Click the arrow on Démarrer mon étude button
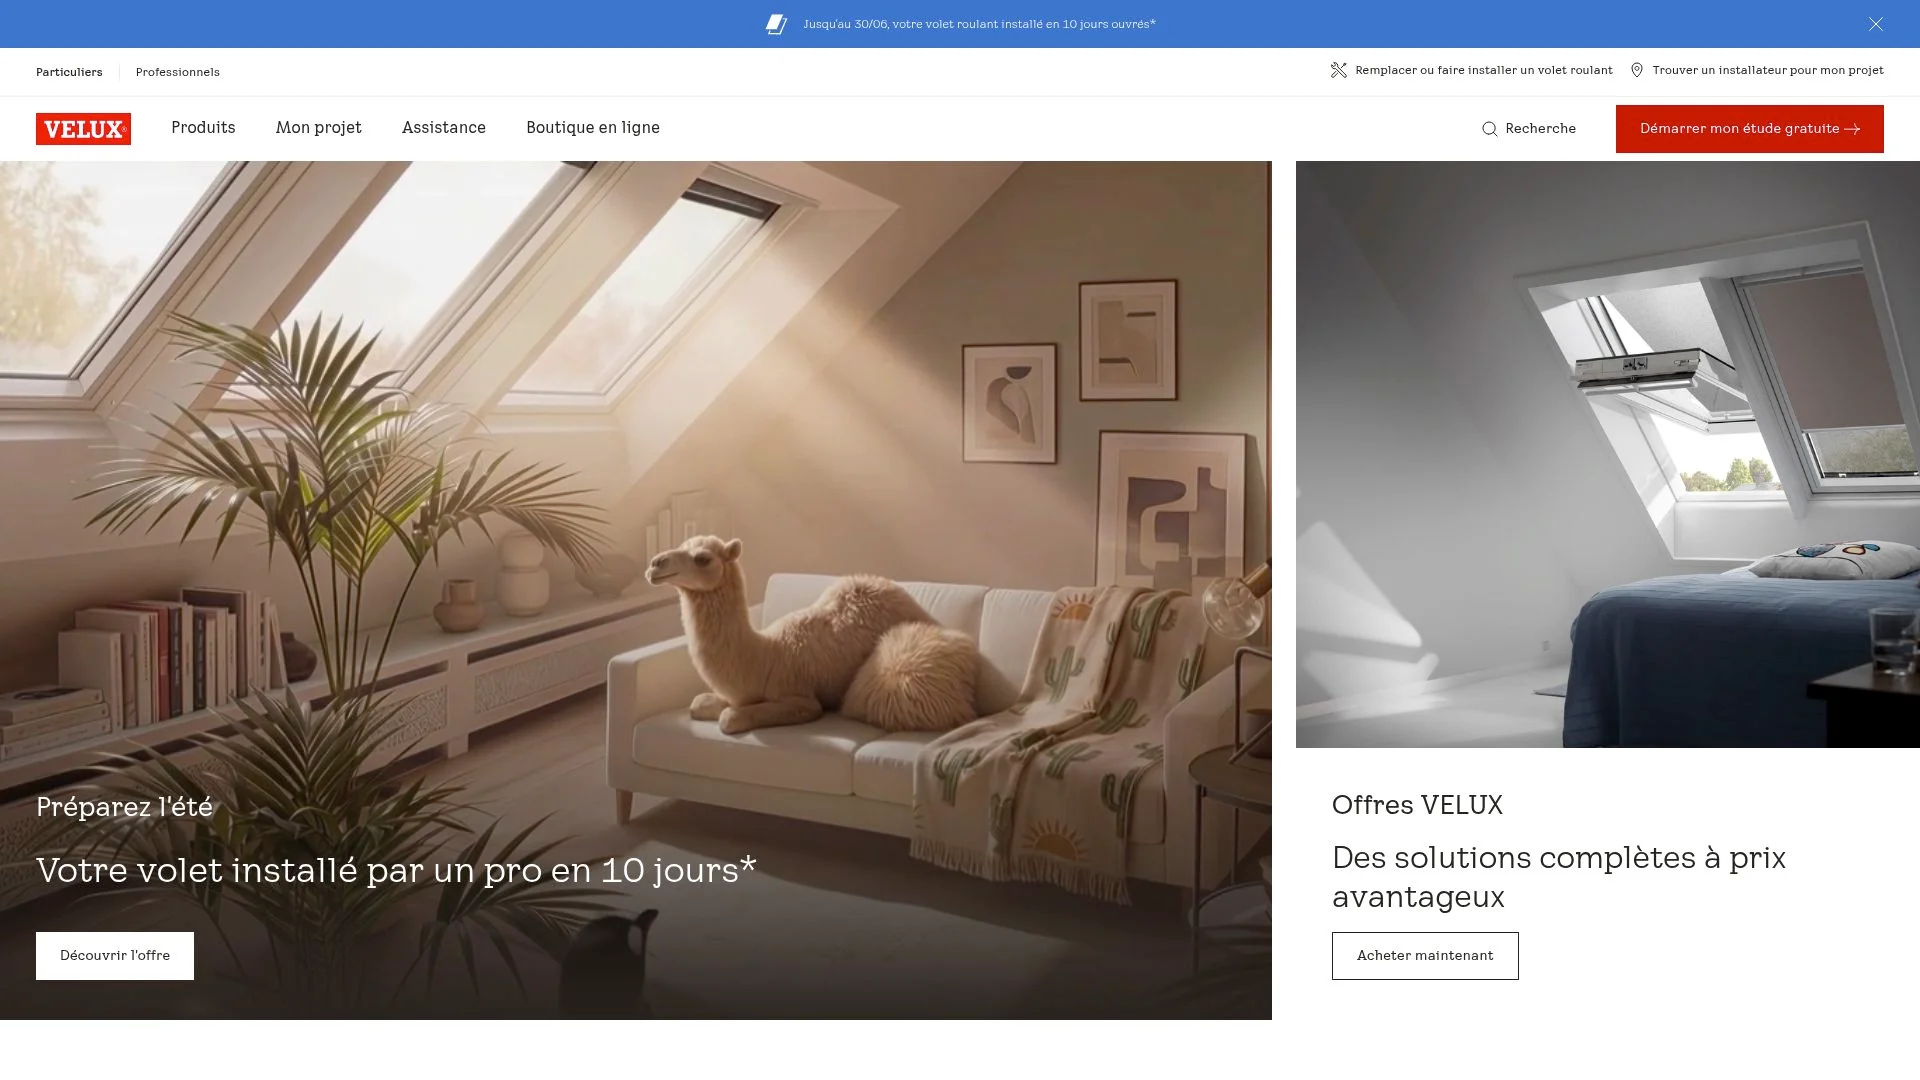Image resolution: width=1920 pixels, height=1080 pixels. coord(1852,129)
